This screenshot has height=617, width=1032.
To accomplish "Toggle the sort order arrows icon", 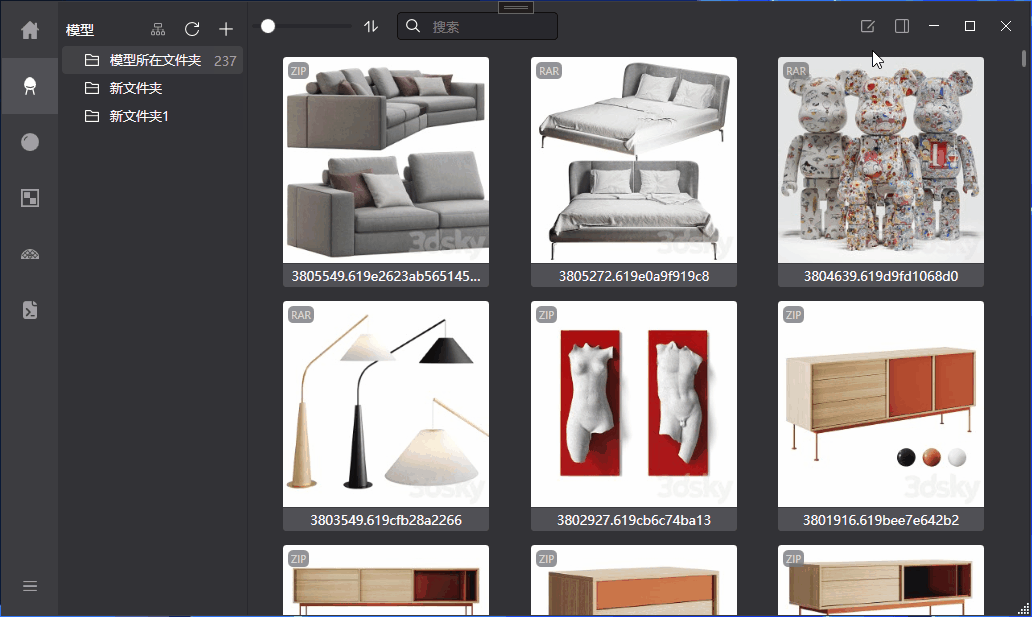I will (x=371, y=27).
